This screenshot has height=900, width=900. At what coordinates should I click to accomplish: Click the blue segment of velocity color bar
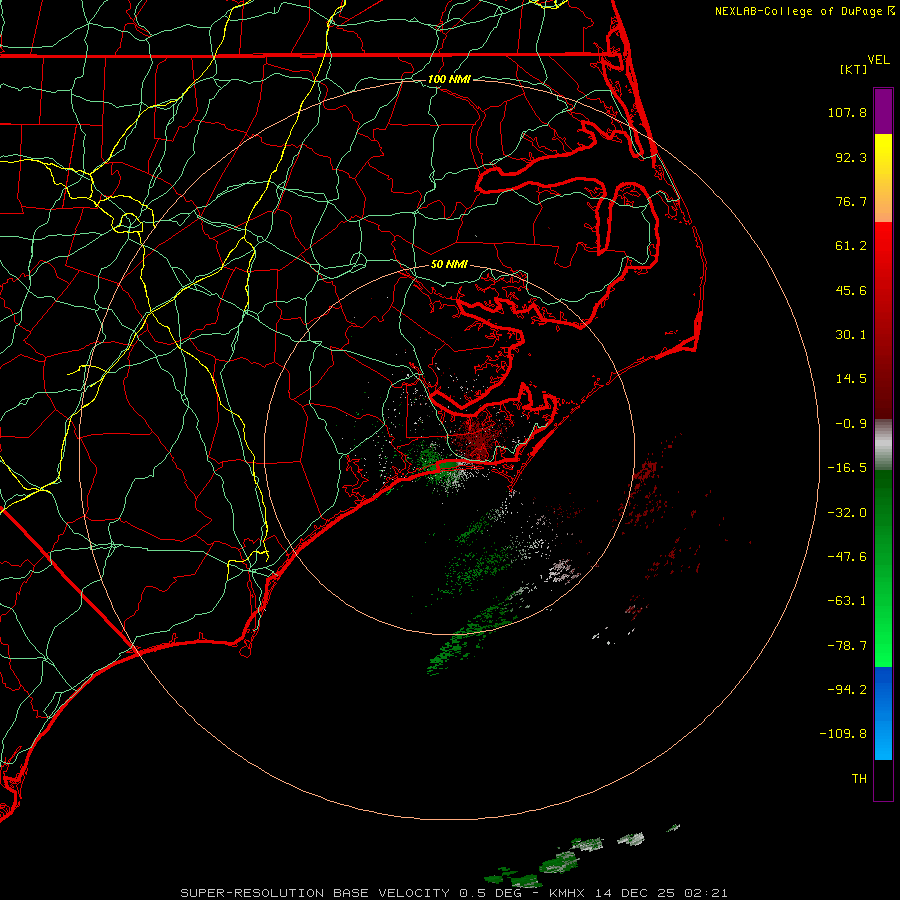(883, 713)
